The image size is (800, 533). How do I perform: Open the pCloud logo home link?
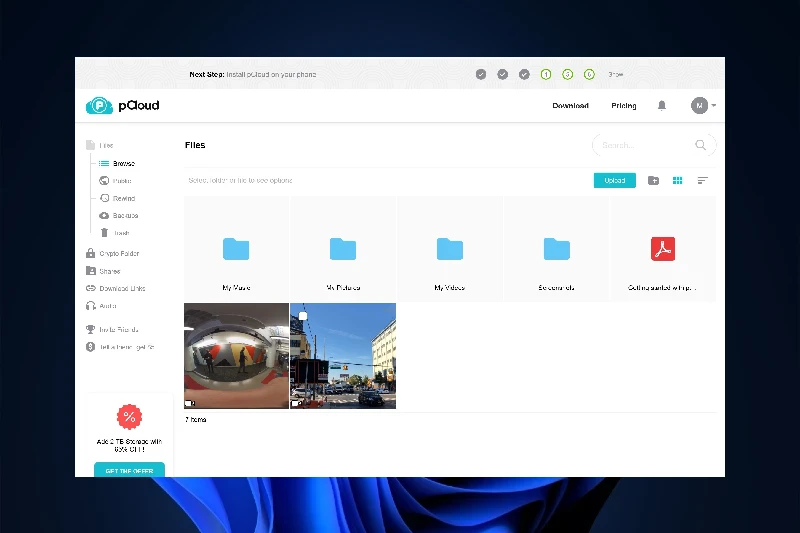(x=122, y=106)
